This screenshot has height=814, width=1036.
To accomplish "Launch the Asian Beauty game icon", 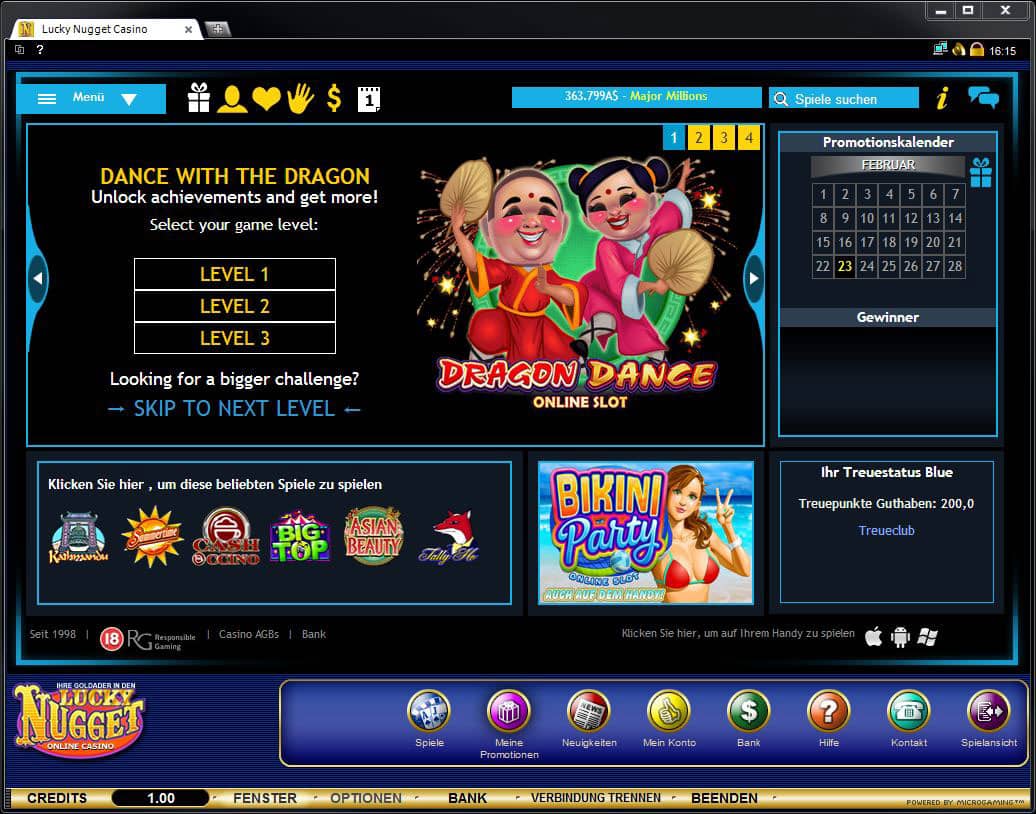I will pos(374,536).
